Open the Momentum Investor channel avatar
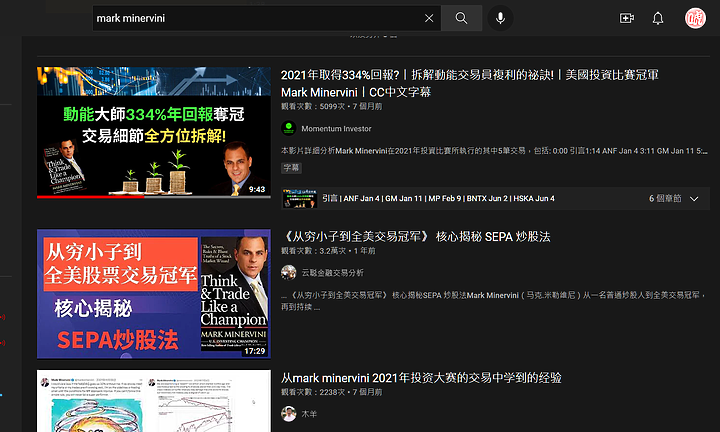720x432 pixels. click(288, 129)
